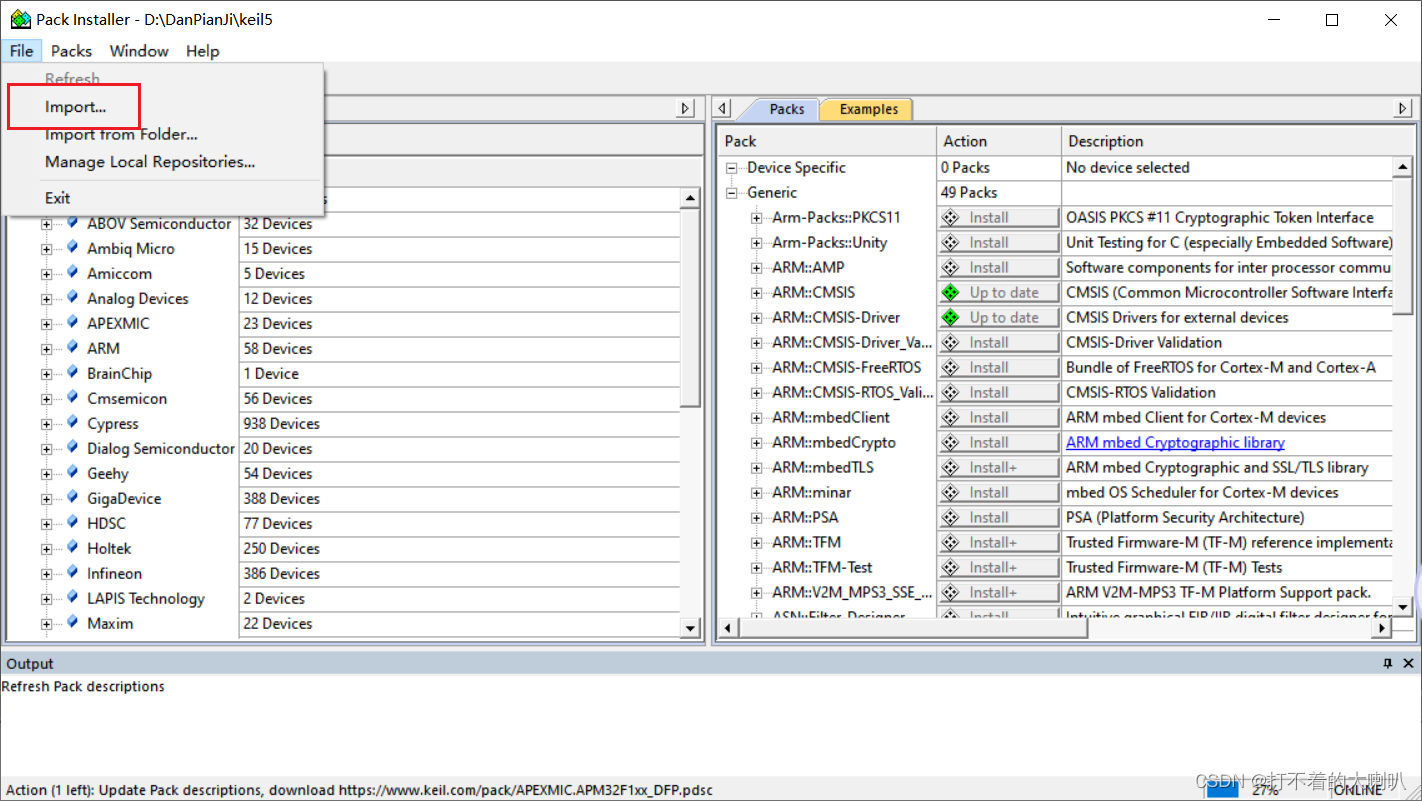Click the vendor icon beside Maxim
Viewport: 1422px width, 801px height.
tap(72, 623)
